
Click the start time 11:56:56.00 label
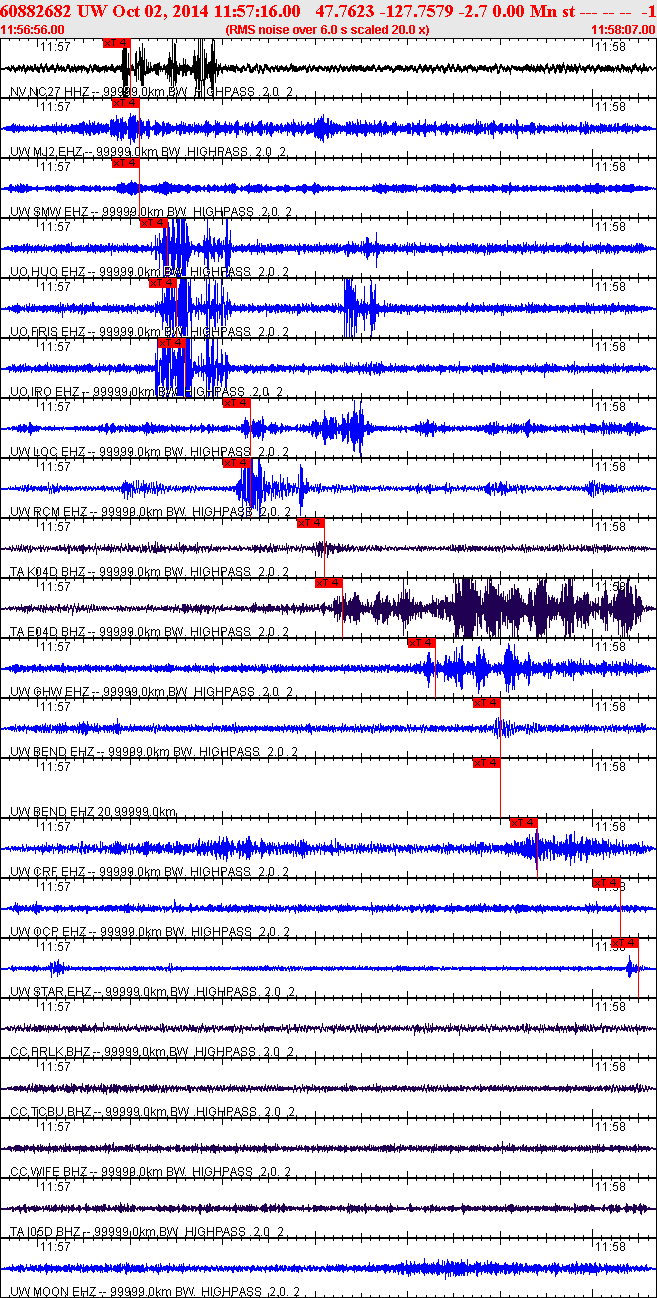32,30
